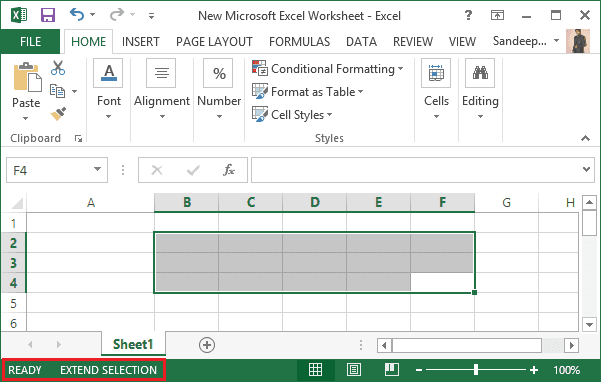Image resolution: width=602 pixels, height=382 pixels.
Task: Open the FILE tab
Action: [30, 41]
